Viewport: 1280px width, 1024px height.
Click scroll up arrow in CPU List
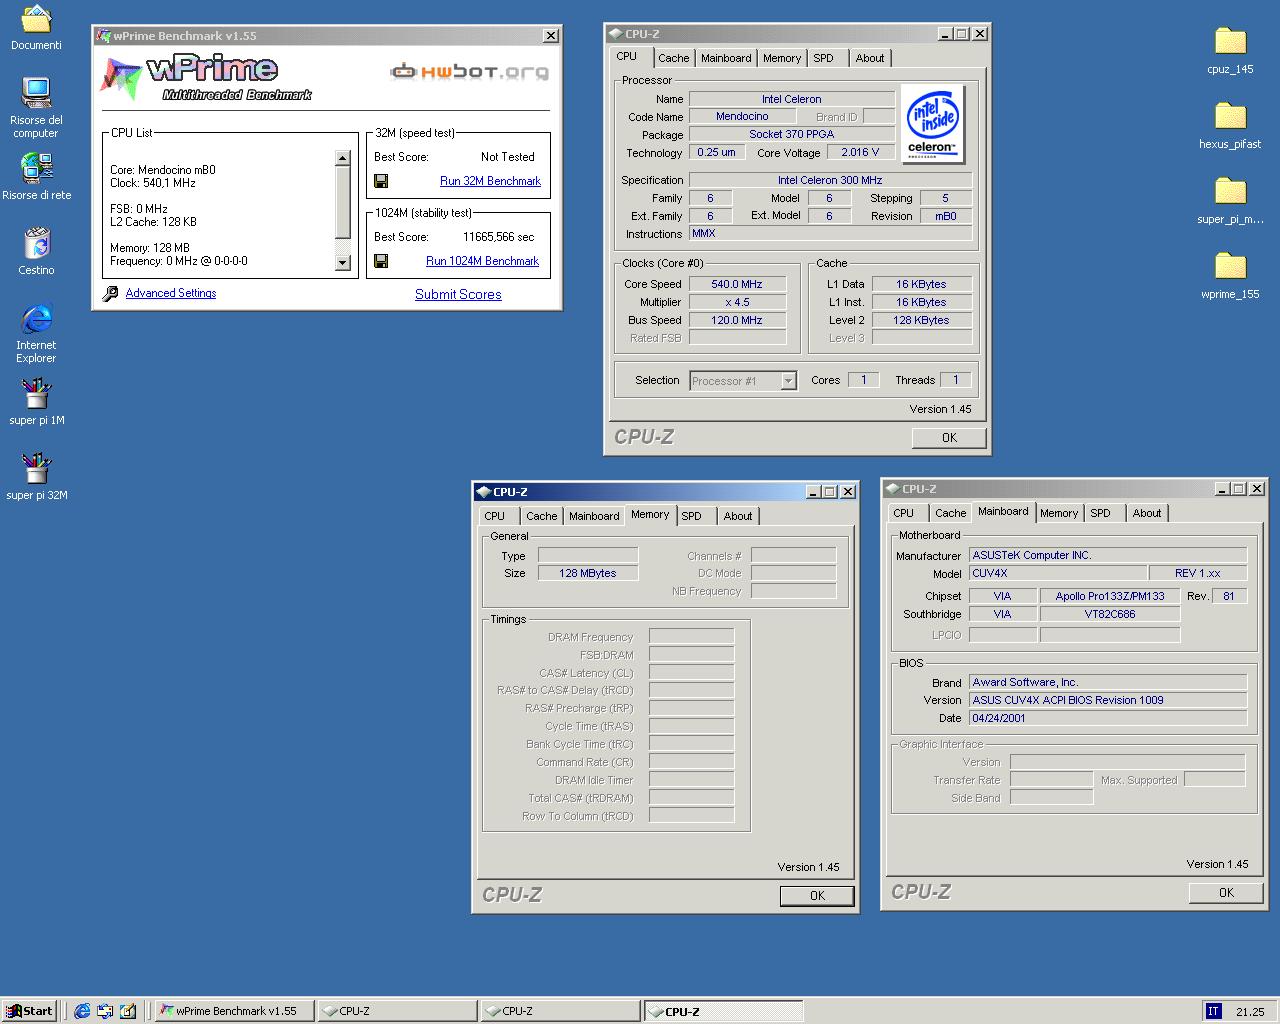[x=342, y=157]
